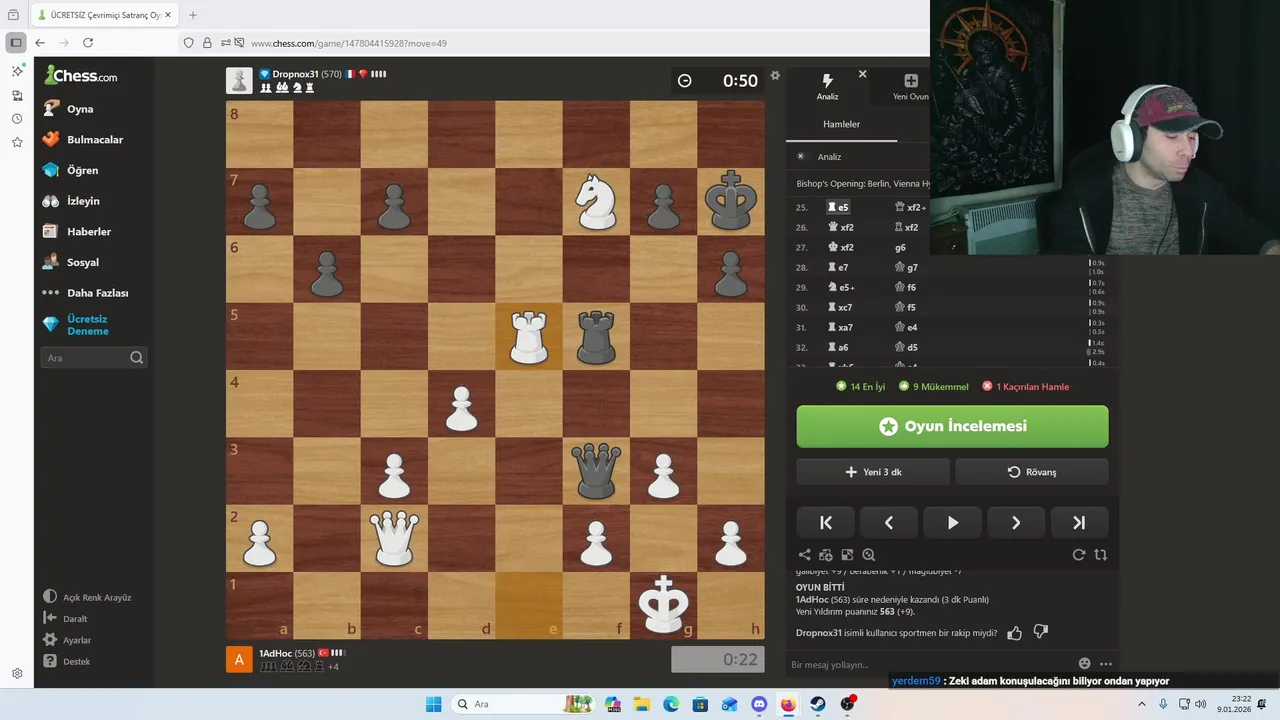The width and height of the screenshot is (1280, 720).
Task: Reload the page in browser
Action: pyautogui.click(x=88, y=43)
